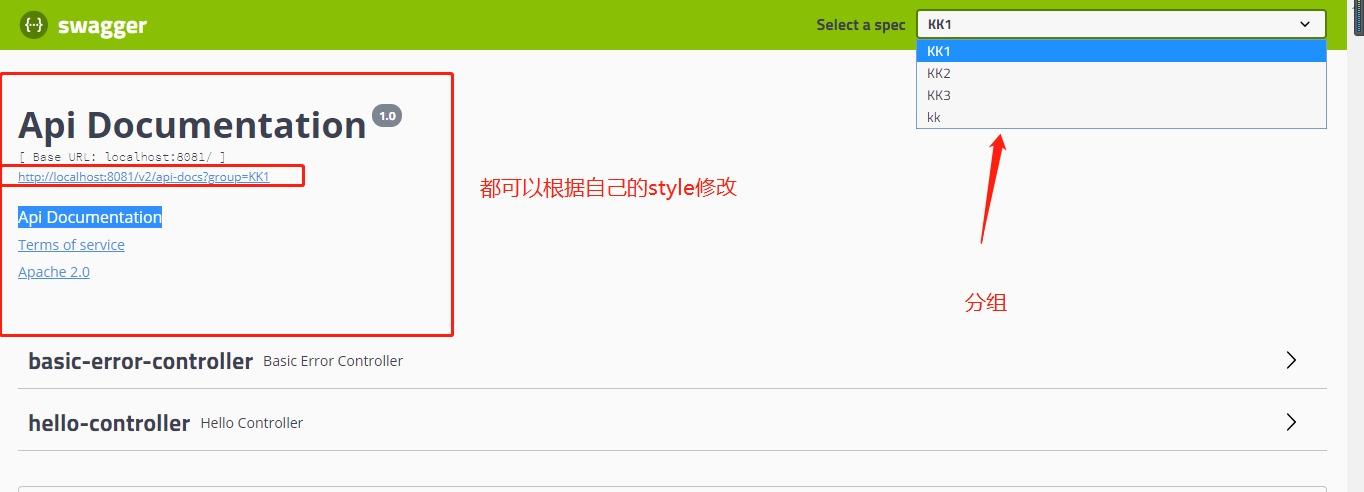The width and height of the screenshot is (1364, 492).
Task: Click the basic-error-controller section title
Action: [140, 361]
